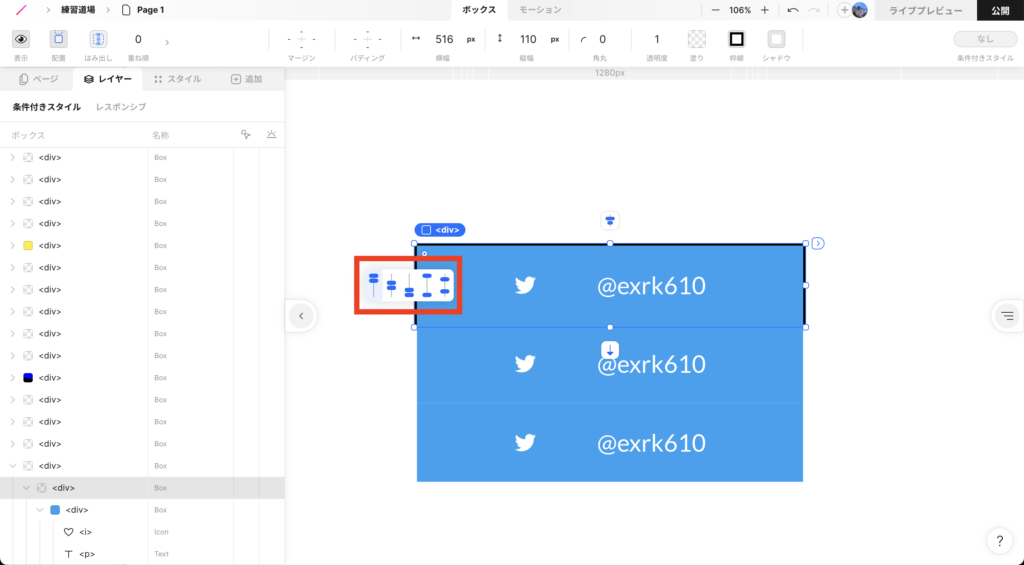The height and width of the screenshot is (565, 1024).
Task: Click the 横幅 width field showing 516
Action: [444, 39]
